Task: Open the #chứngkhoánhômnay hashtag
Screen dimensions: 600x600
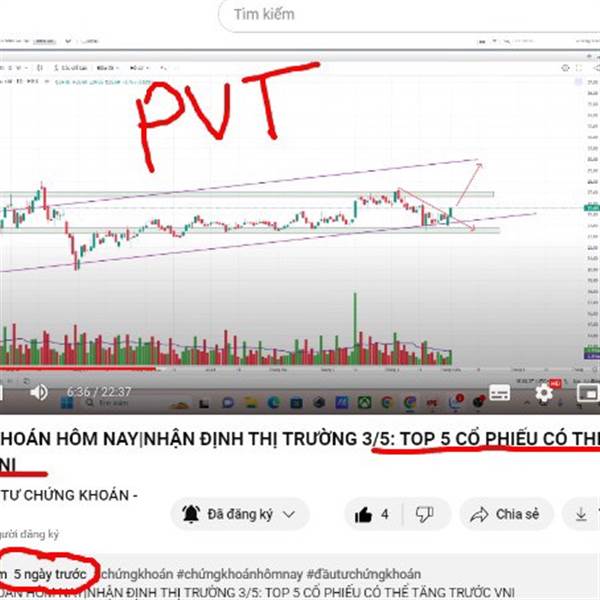Action: coord(239,574)
